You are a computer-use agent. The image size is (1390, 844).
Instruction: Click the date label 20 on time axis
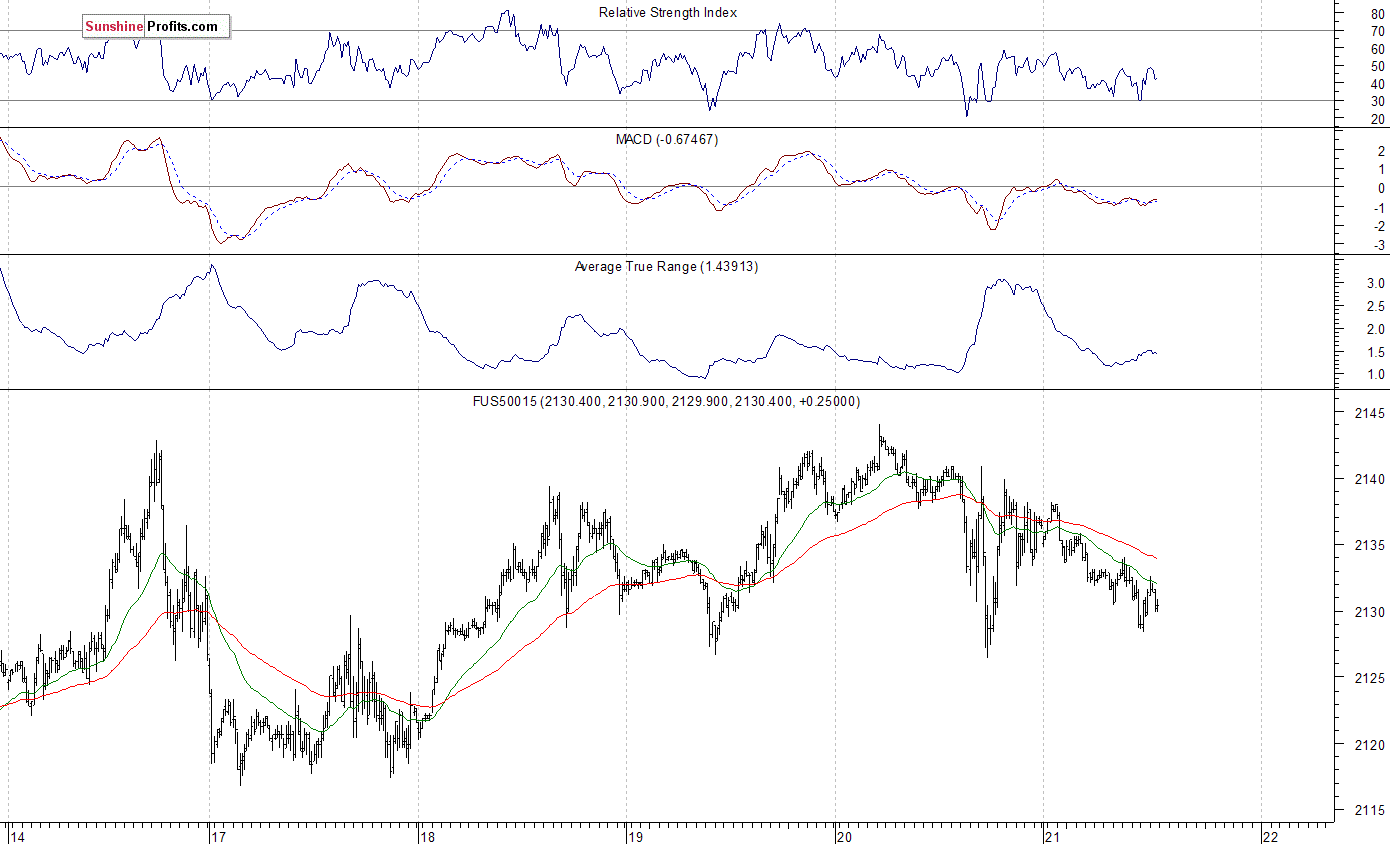(x=845, y=835)
